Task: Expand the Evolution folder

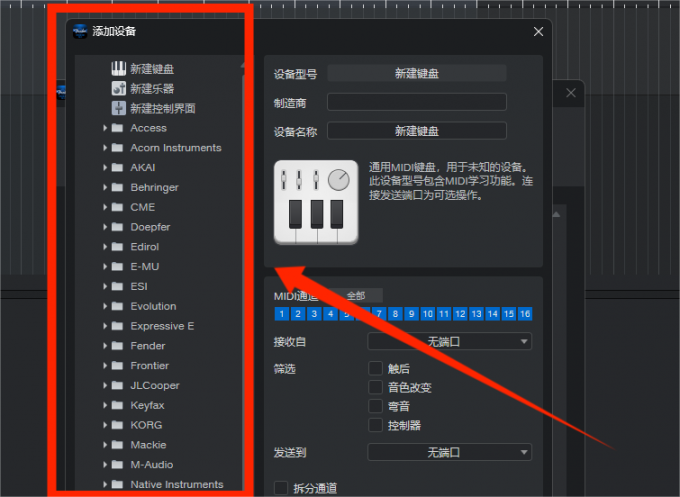Action: tap(105, 306)
